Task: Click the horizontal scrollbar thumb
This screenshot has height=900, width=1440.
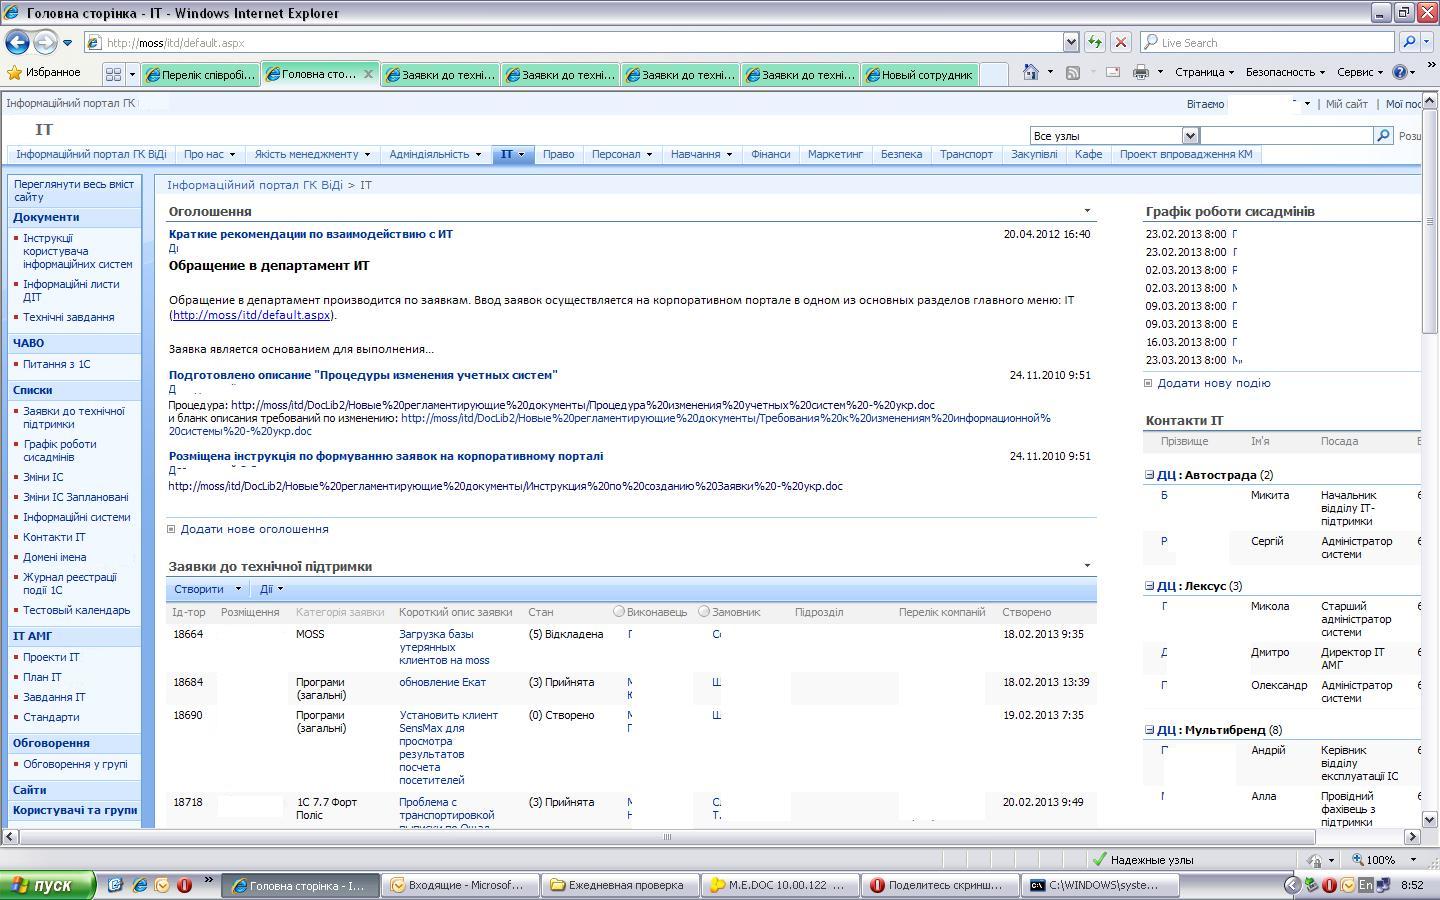Action: click(667, 837)
